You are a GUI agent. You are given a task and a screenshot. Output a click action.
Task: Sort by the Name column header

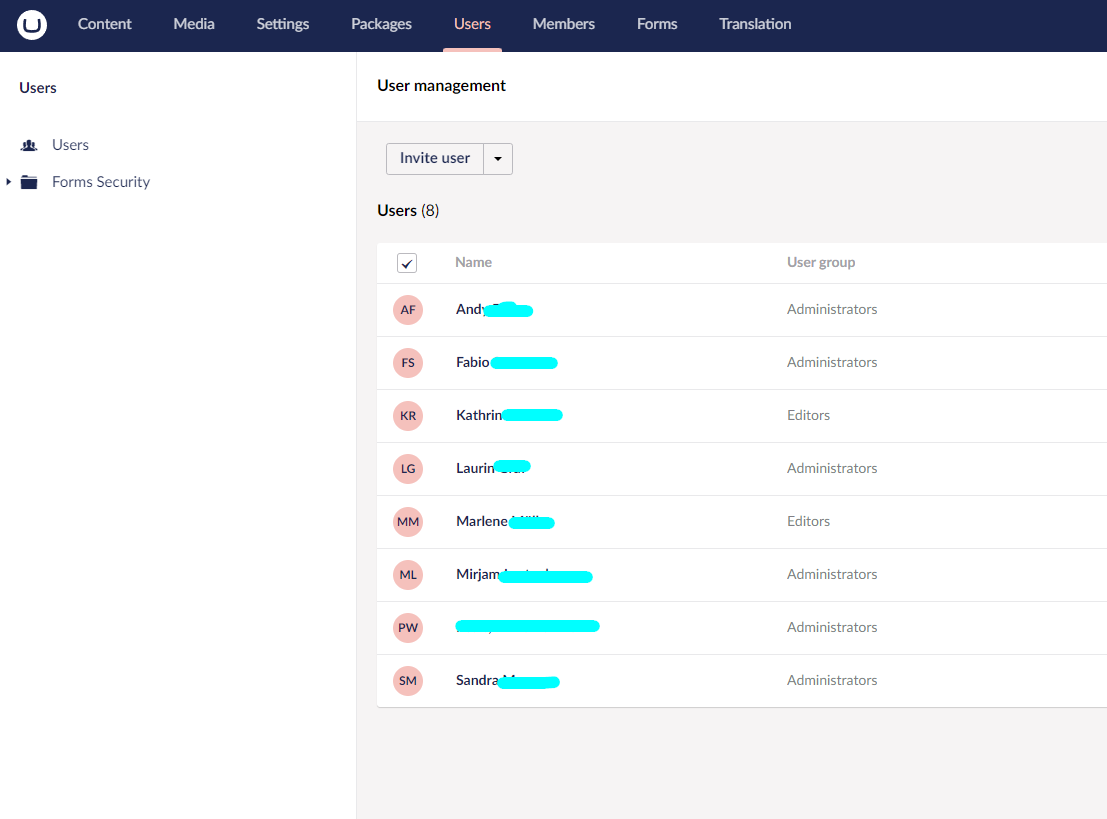click(473, 263)
